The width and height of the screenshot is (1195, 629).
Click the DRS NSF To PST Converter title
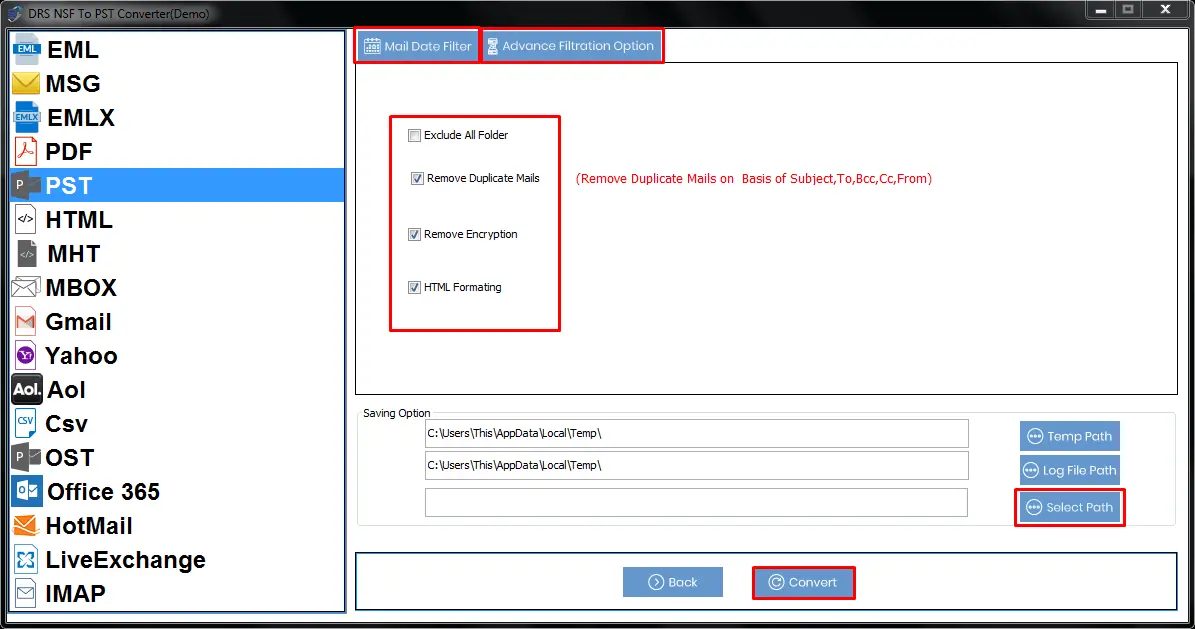tap(119, 14)
